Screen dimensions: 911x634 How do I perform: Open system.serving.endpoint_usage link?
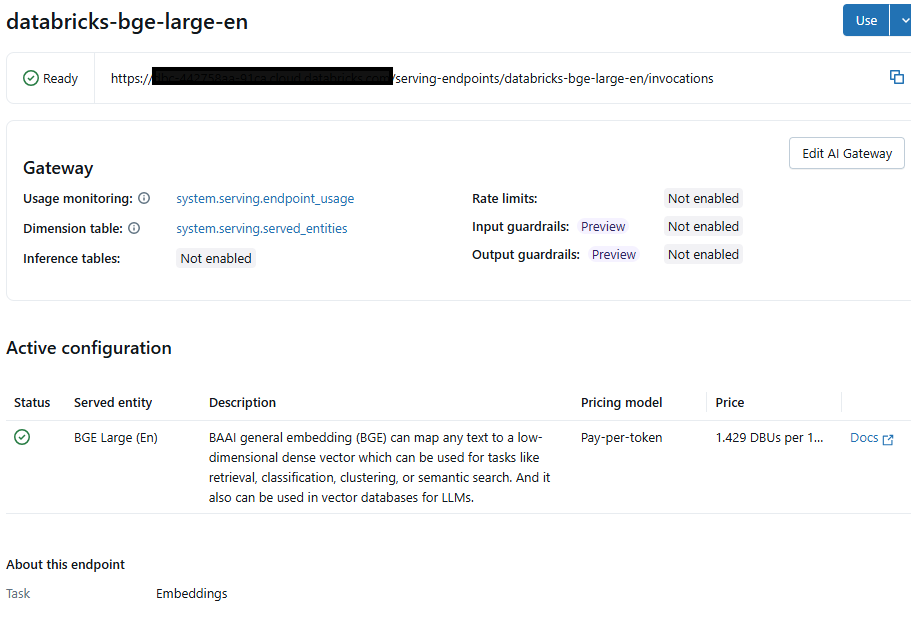point(265,199)
